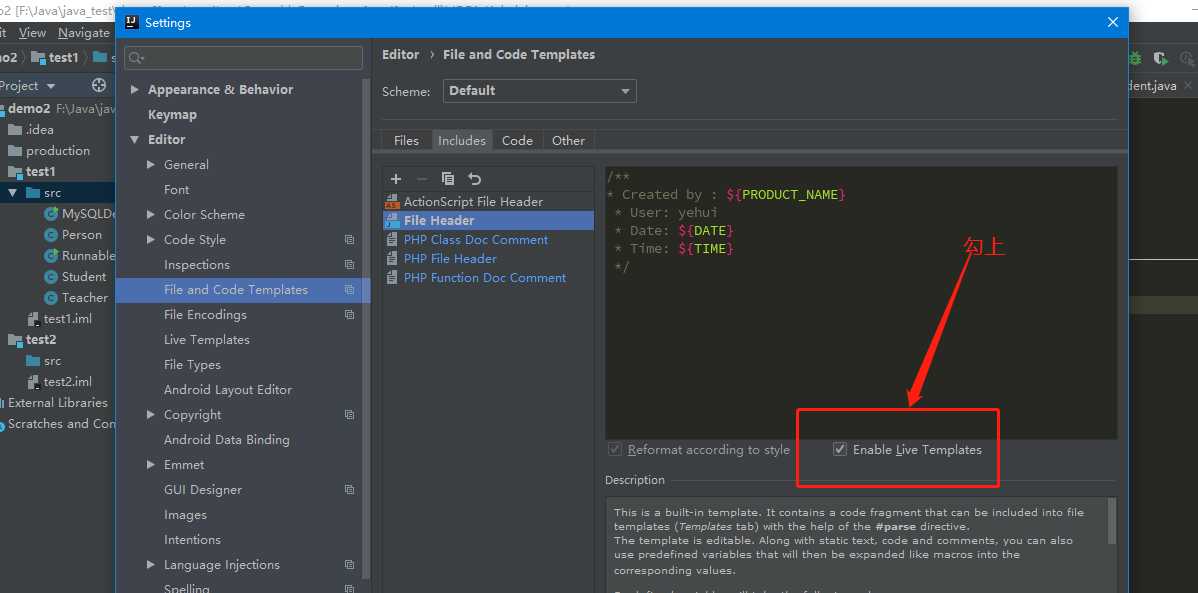Select test2.iml in project tree
The image size is (1198, 593).
(x=60, y=381)
